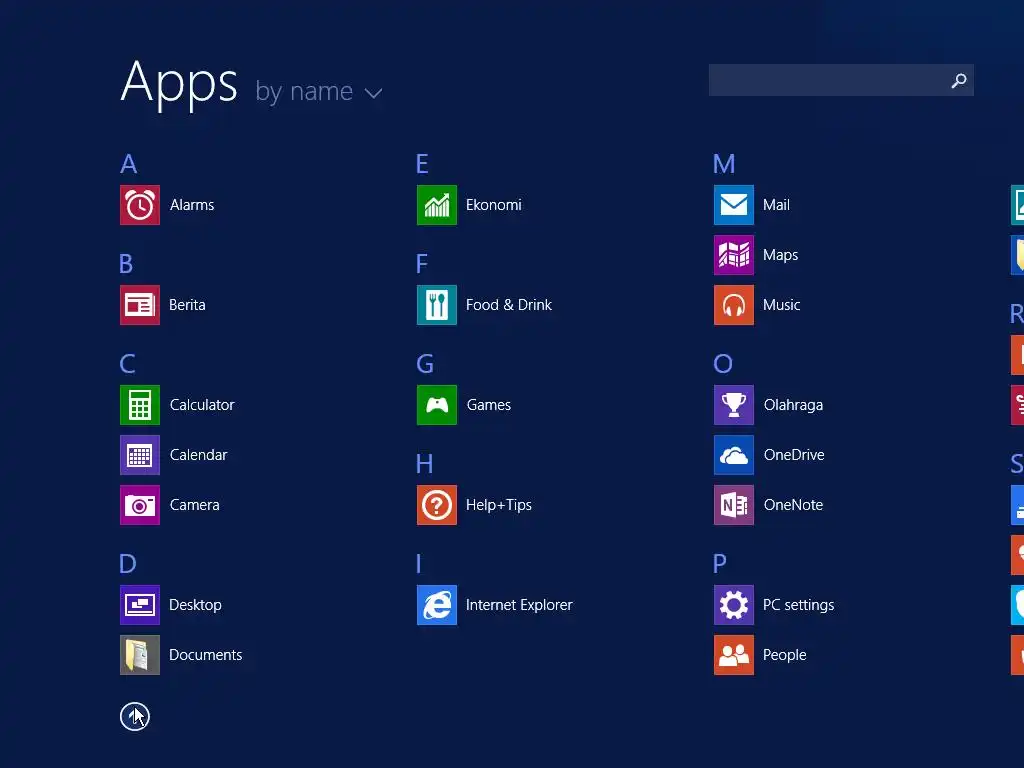
Task: Click inside the apps search box
Action: [x=841, y=80]
